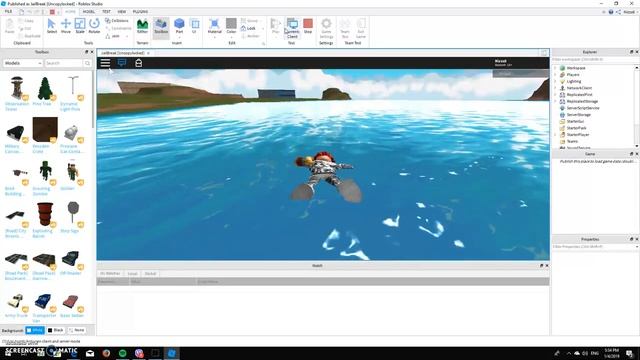Select ServerStorage in Explorer
This screenshot has height=360, width=640.
(x=579, y=115)
